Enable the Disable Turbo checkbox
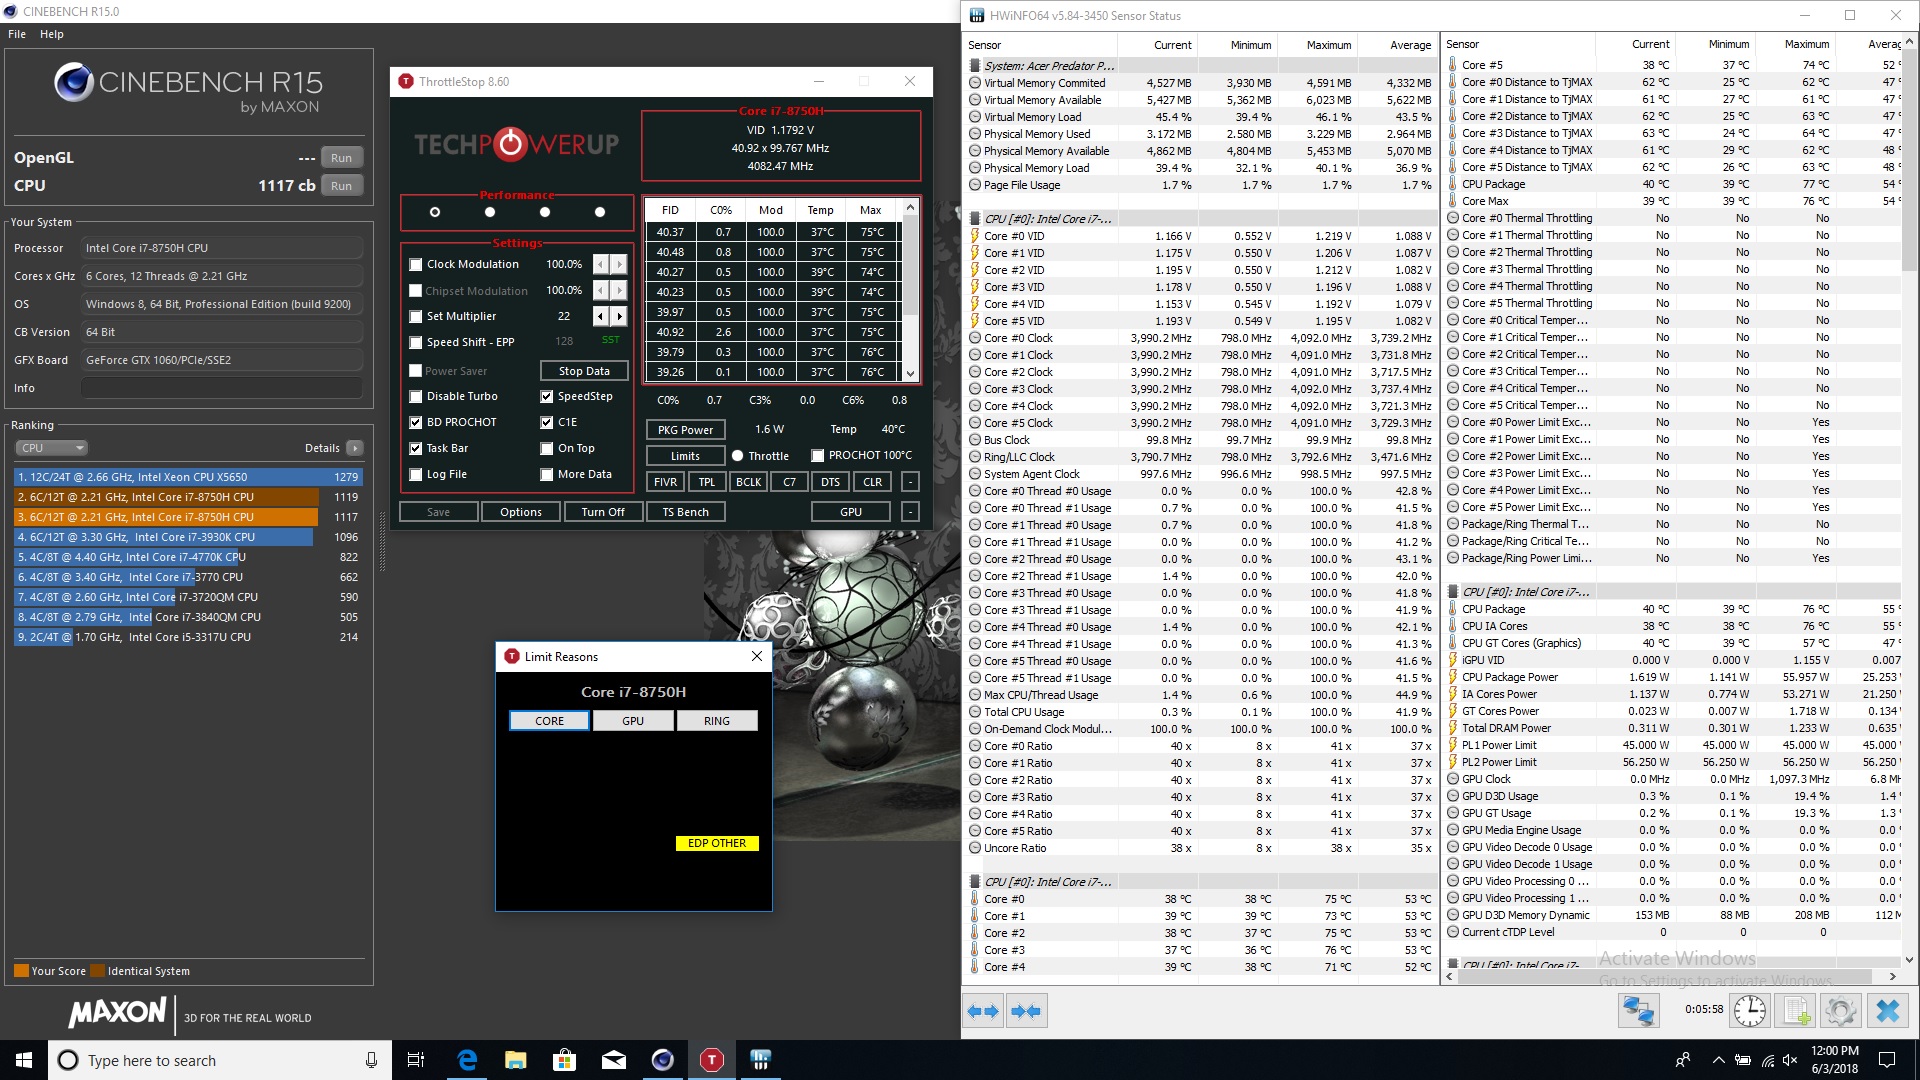The image size is (1920, 1080). (416, 397)
